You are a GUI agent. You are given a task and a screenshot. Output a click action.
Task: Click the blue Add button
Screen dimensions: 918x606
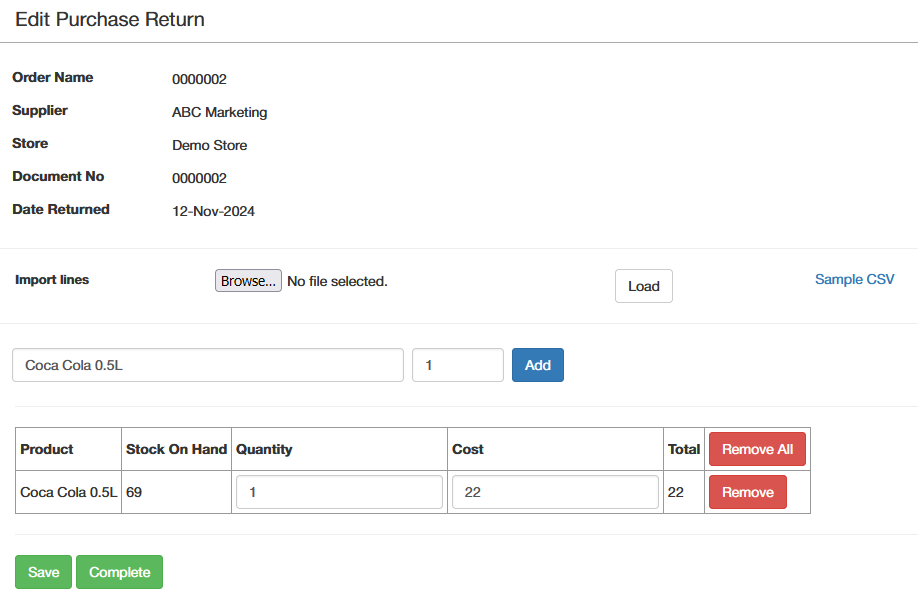pos(537,365)
